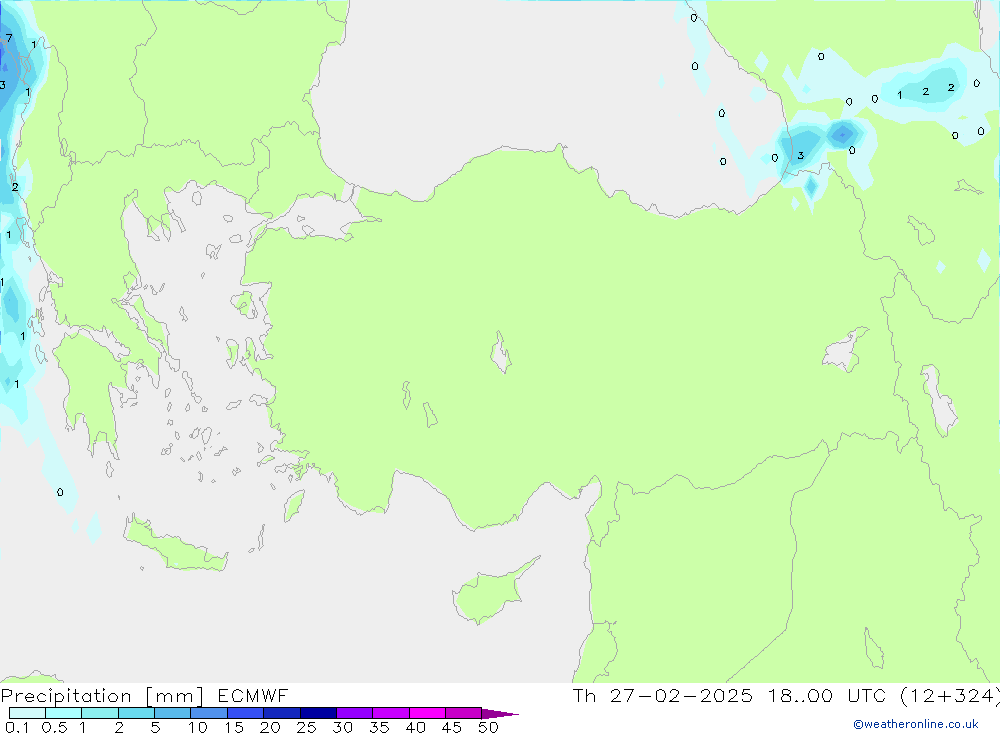Pick the legend swatch between 10 and 15
The height and width of the screenshot is (733, 1000).
tap(209, 713)
